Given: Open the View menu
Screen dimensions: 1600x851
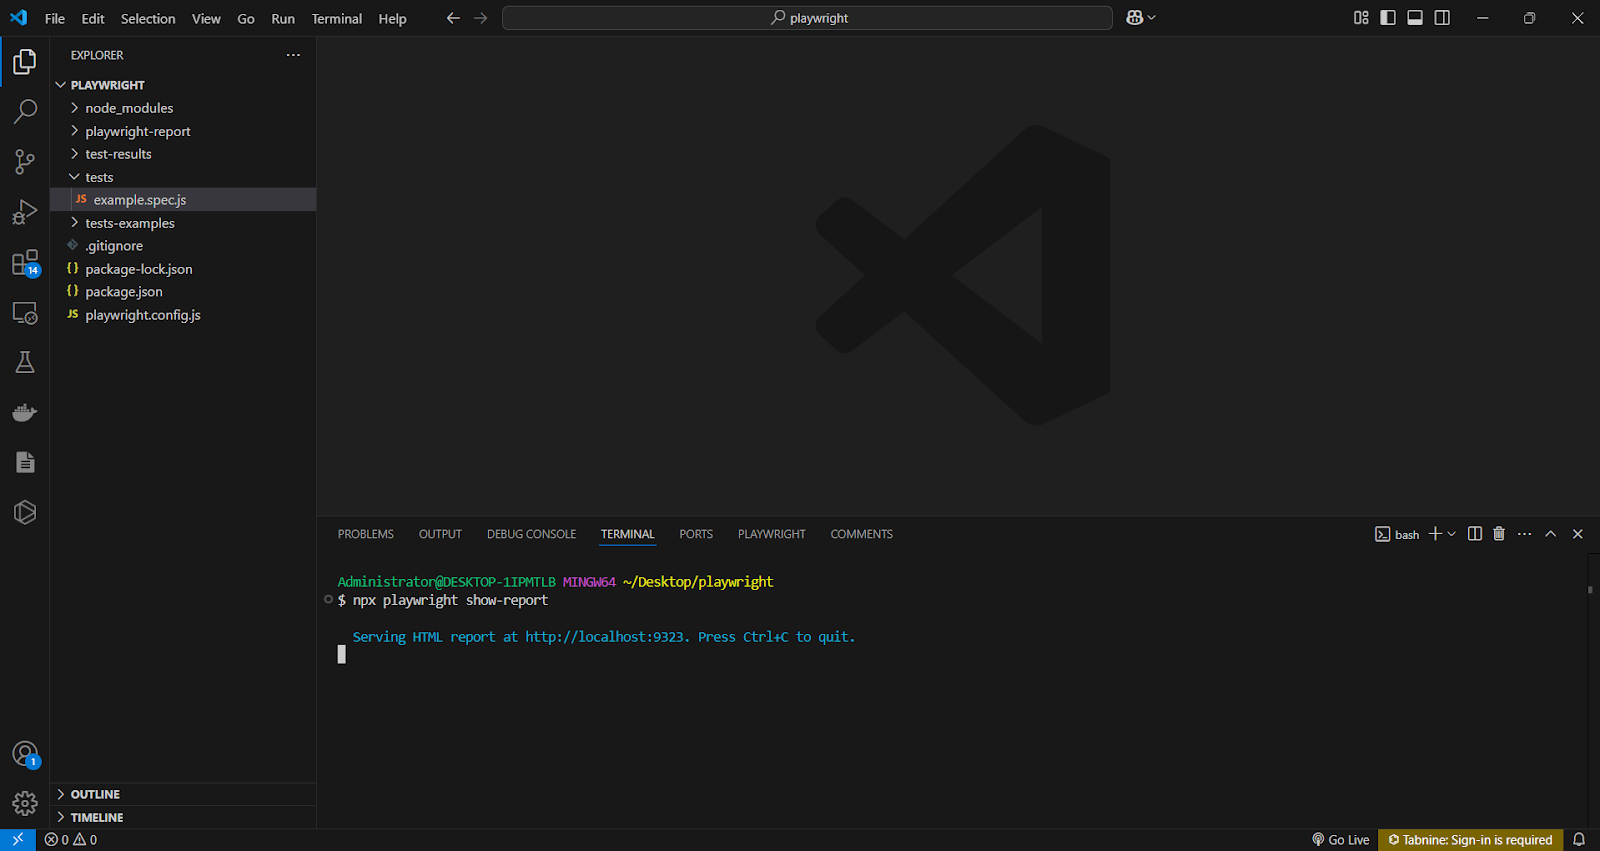Looking at the screenshot, I should pyautogui.click(x=206, y=18).
